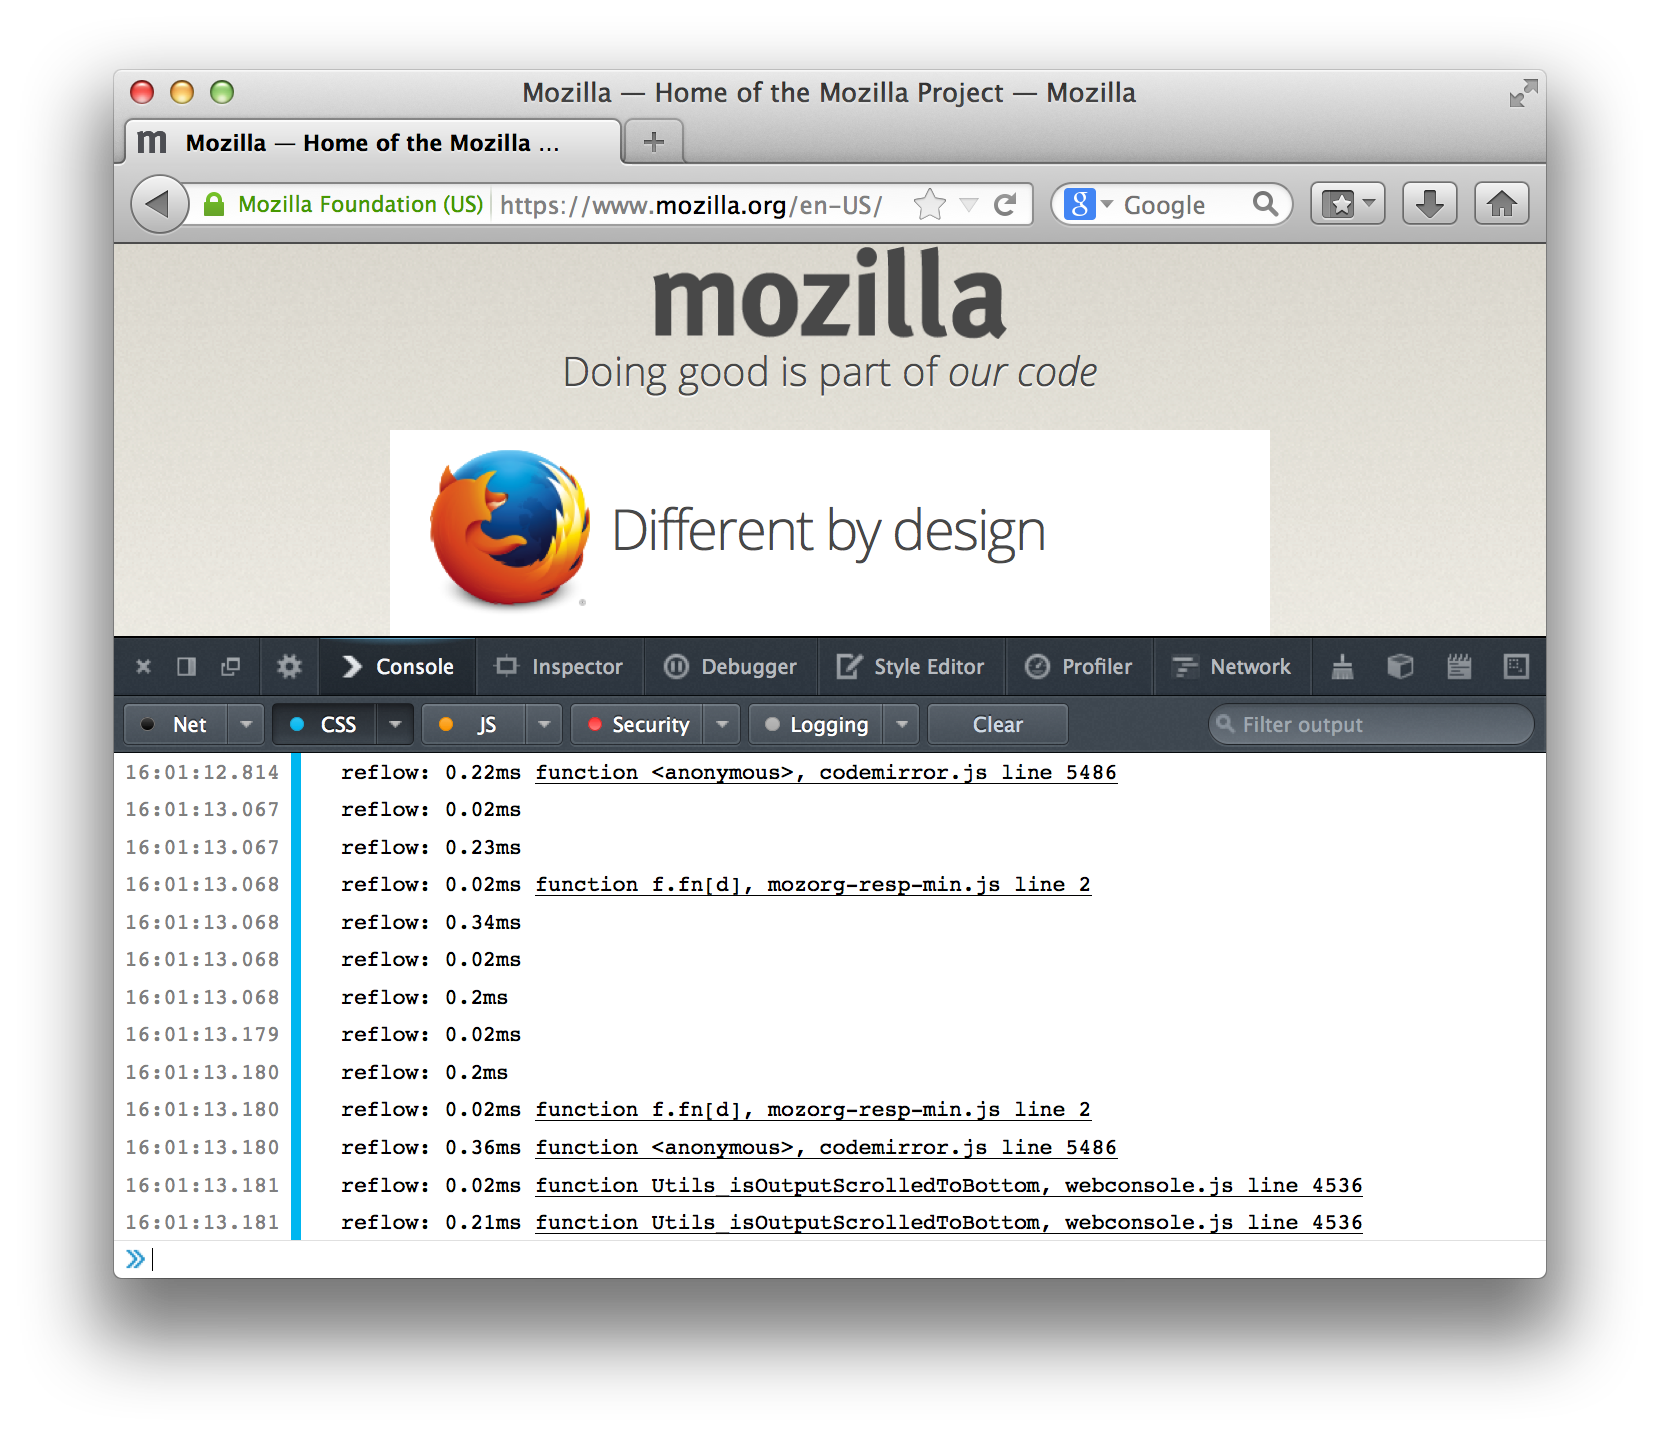This screenshot has height=1436, width=1660.
Task: Click the paintbrush highlight tool icon
Action: click(1342, 667)
